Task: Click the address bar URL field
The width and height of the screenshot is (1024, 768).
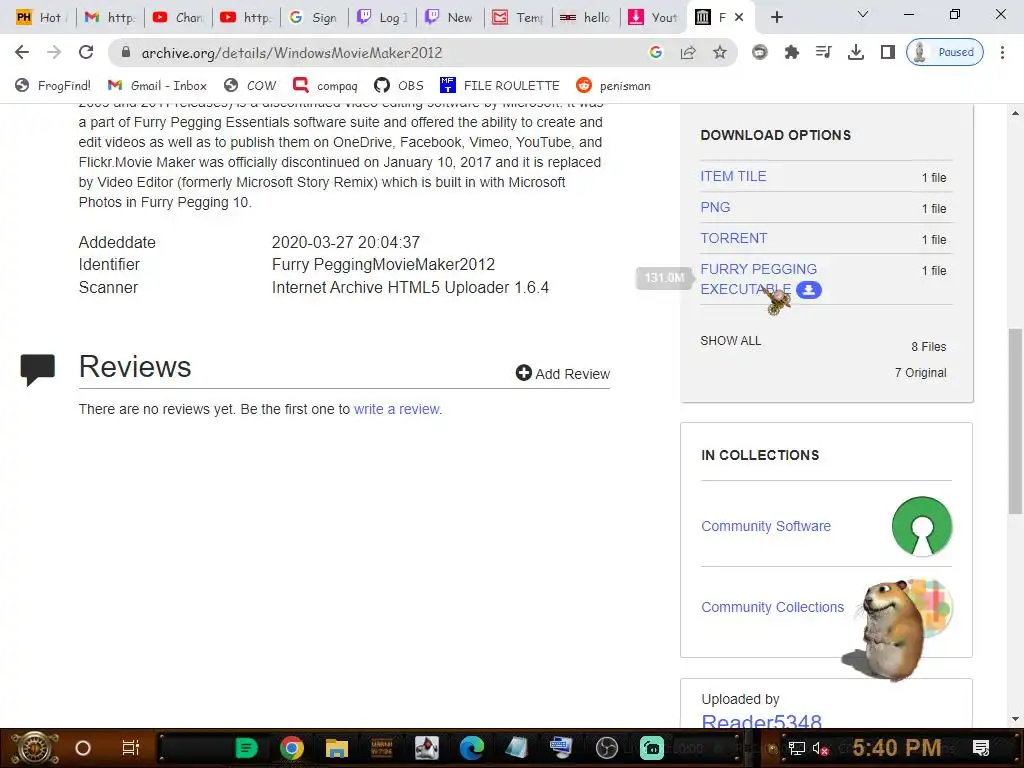Action: [379, 53]
